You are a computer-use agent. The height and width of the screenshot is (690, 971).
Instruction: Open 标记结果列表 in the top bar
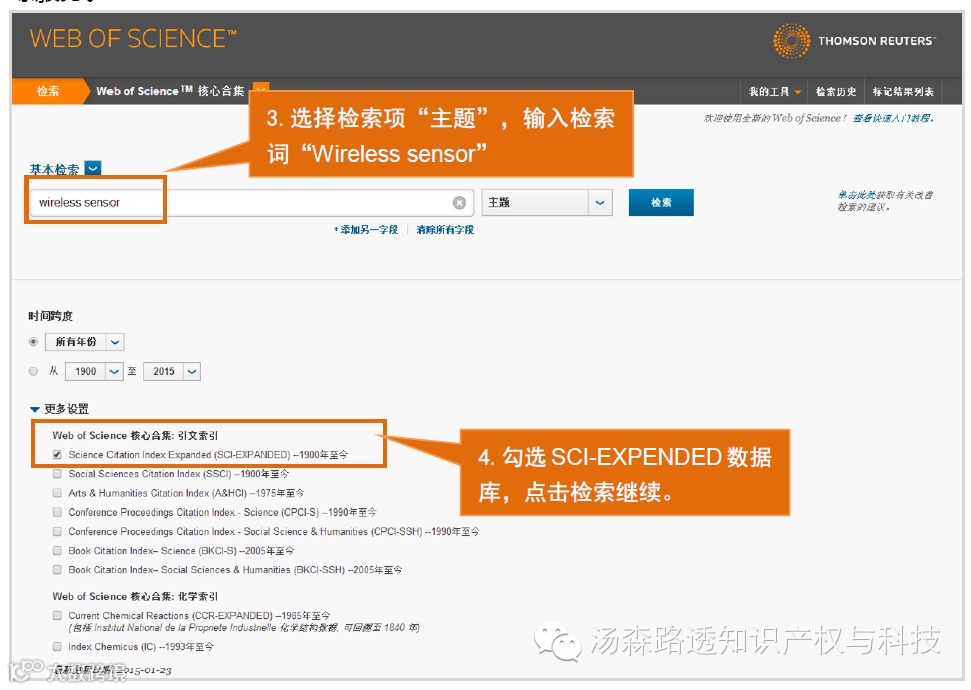[903, 92]
